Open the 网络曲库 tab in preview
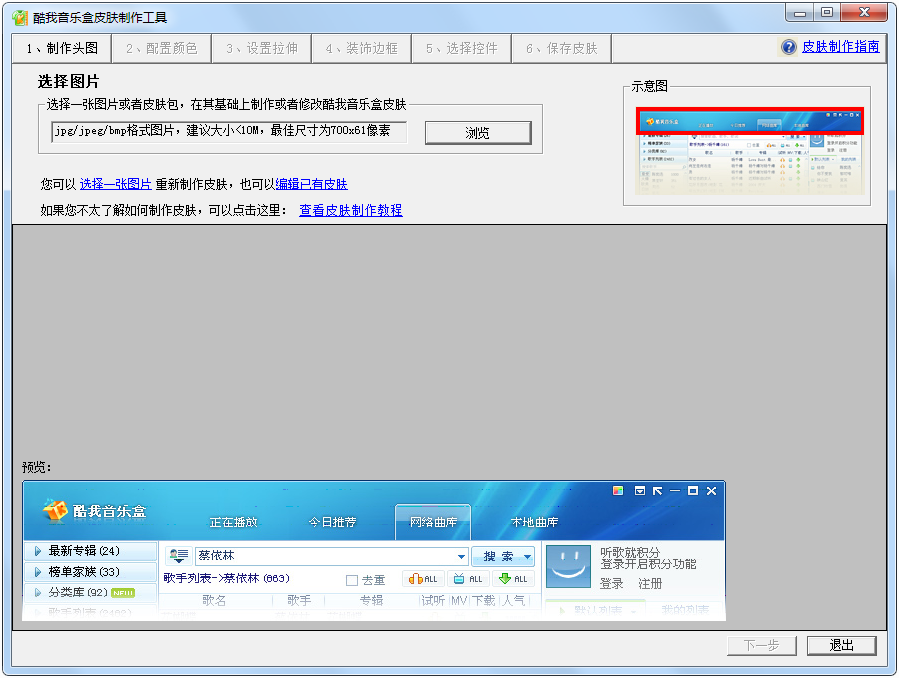This screenshot has height=678, width=899. point(433,522)
